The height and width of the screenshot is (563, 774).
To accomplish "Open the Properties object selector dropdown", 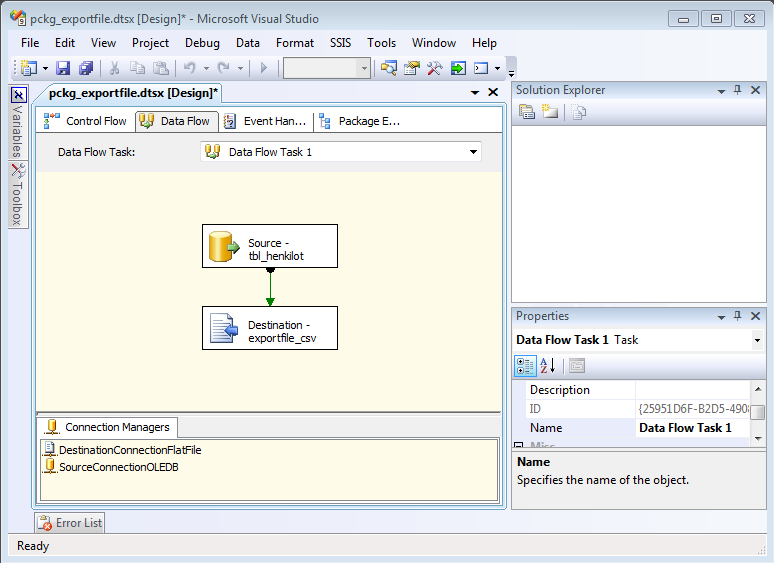I will (757, 340).
